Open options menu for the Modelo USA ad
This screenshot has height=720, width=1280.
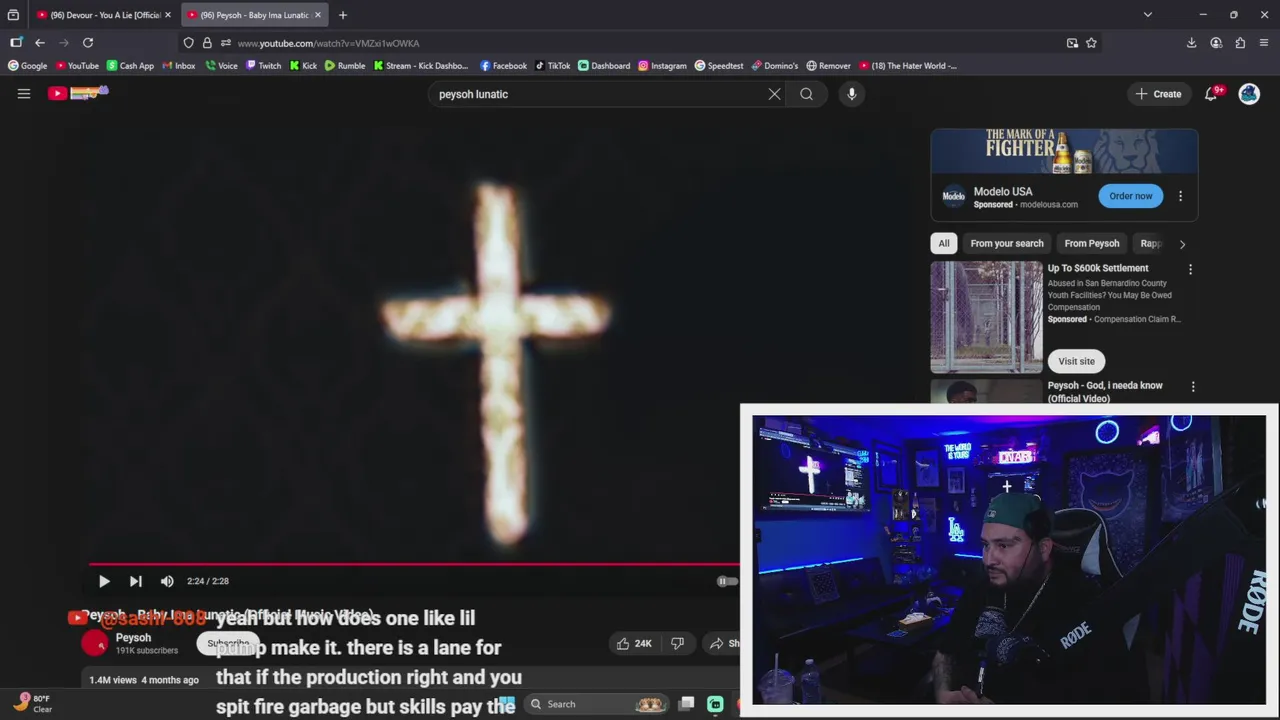coord(1180,196)
